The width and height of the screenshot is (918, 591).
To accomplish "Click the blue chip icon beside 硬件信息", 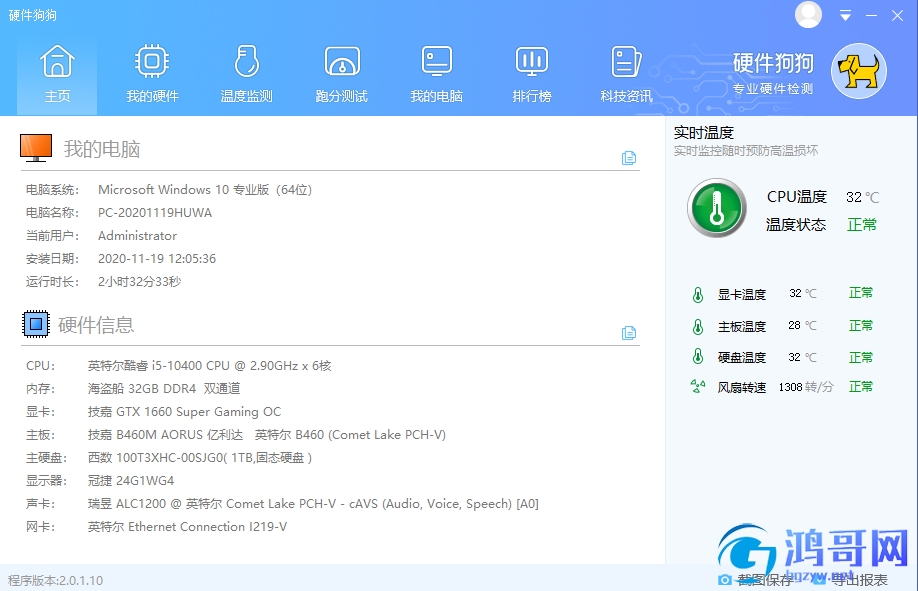I will [36, 324].
